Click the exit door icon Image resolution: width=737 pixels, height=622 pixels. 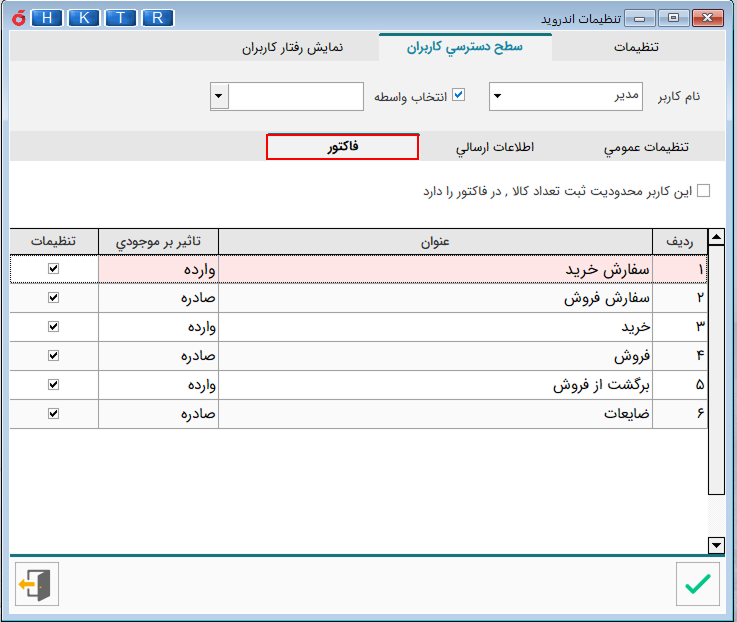pos(38,584)
